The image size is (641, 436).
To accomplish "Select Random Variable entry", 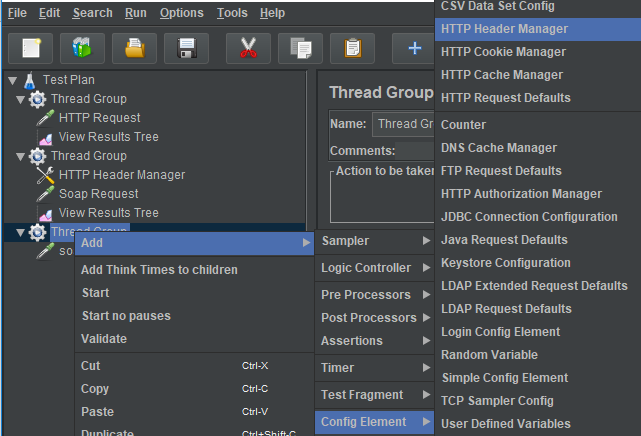I will pos(538,355).
